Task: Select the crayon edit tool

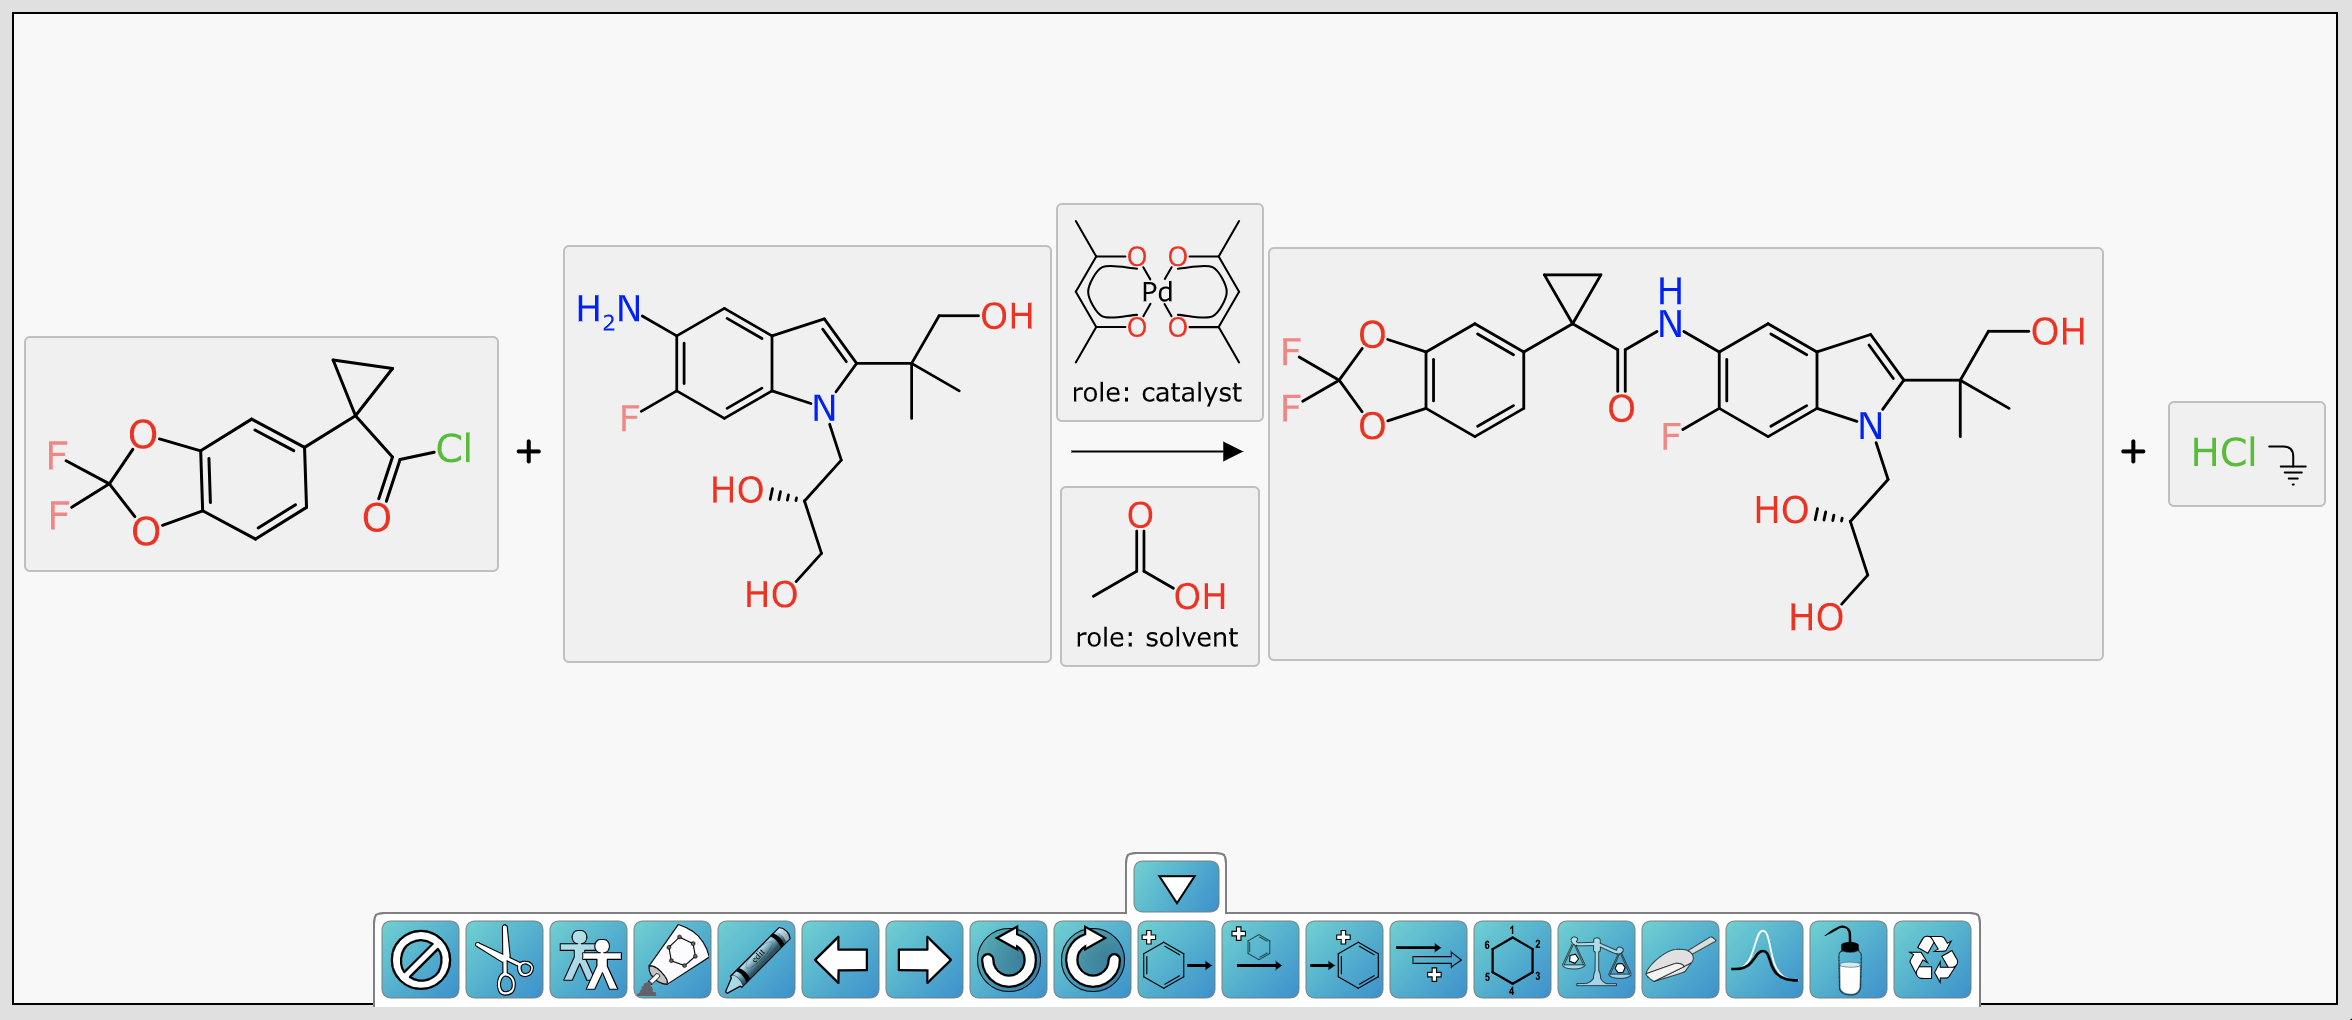Action: [756, 960]
